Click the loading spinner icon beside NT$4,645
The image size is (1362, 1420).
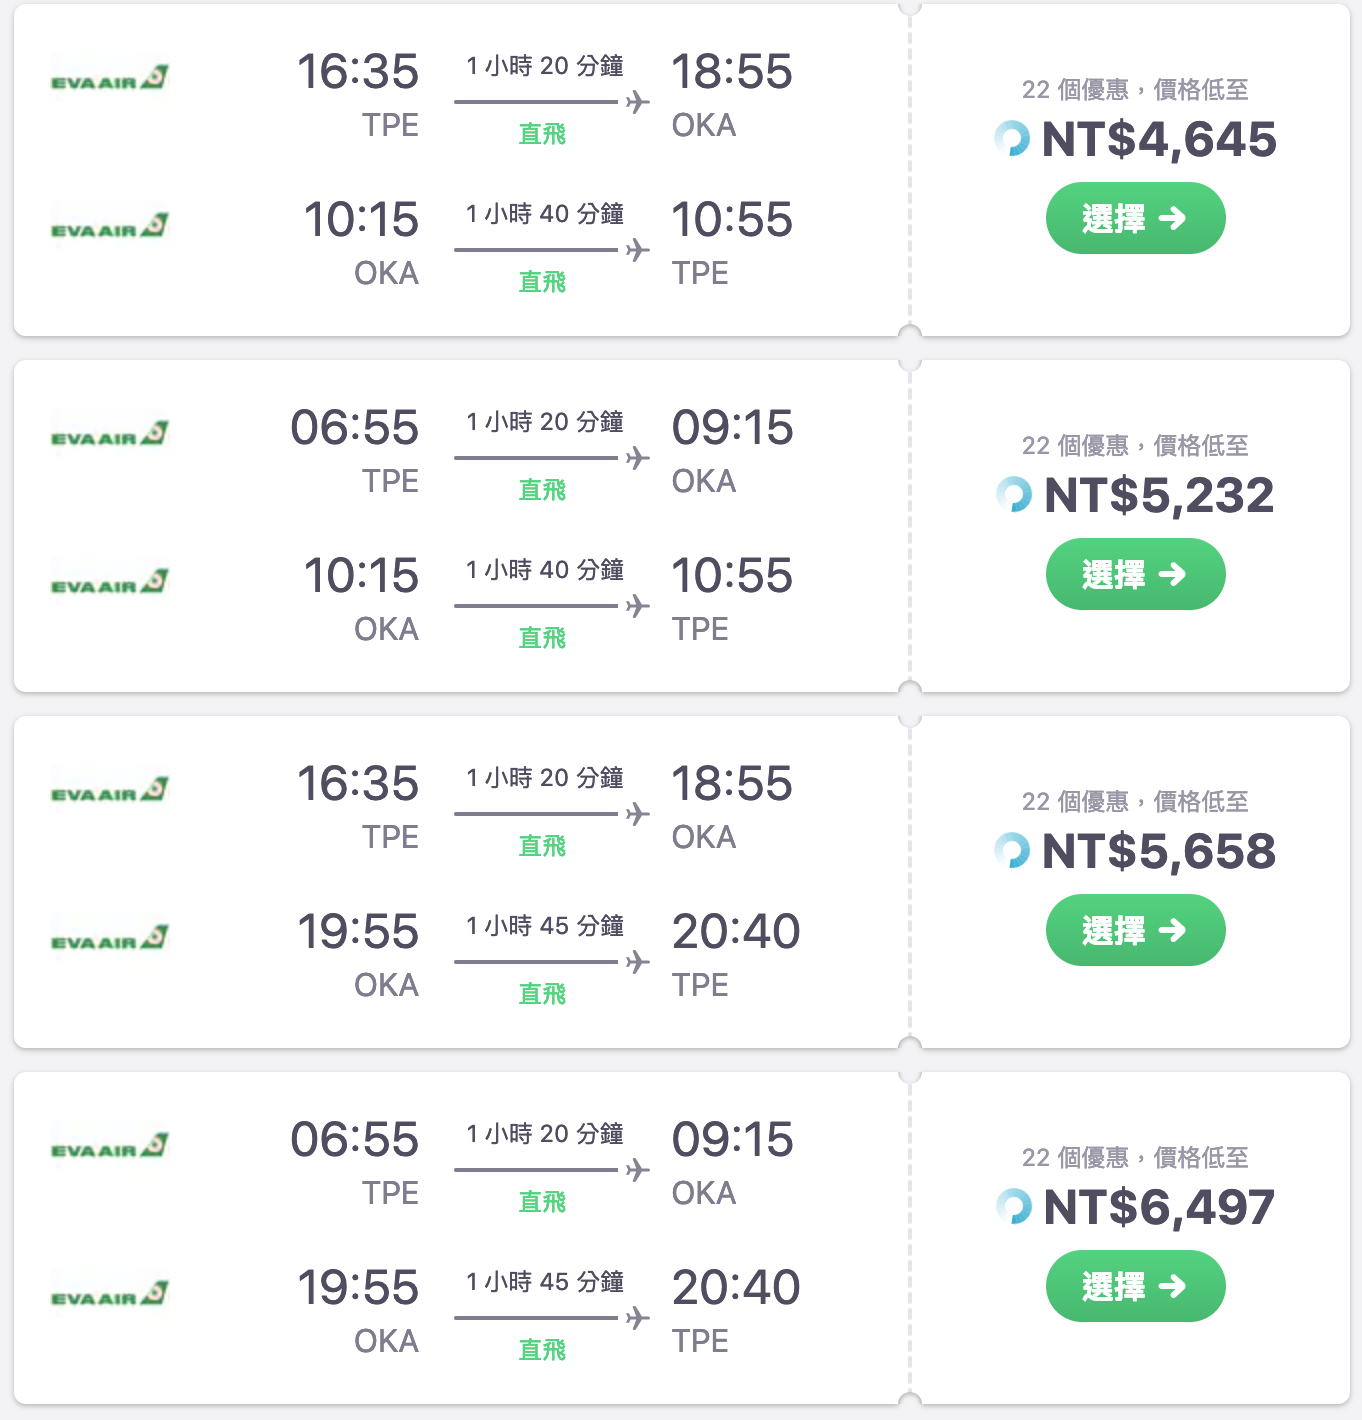click(1012, 138)
